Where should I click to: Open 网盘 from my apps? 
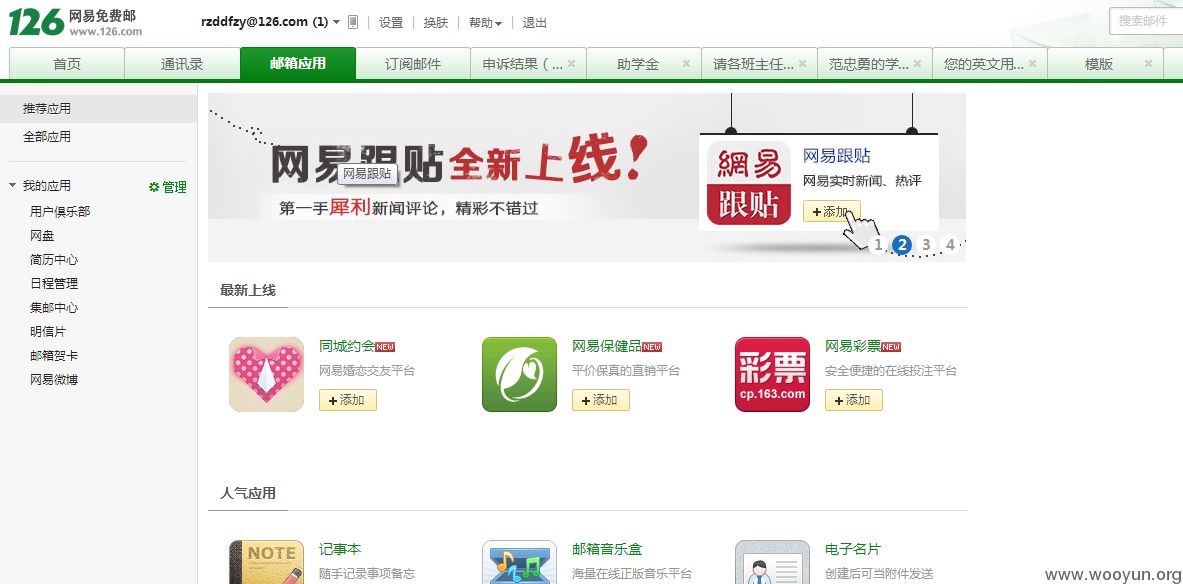click(42, 235)
